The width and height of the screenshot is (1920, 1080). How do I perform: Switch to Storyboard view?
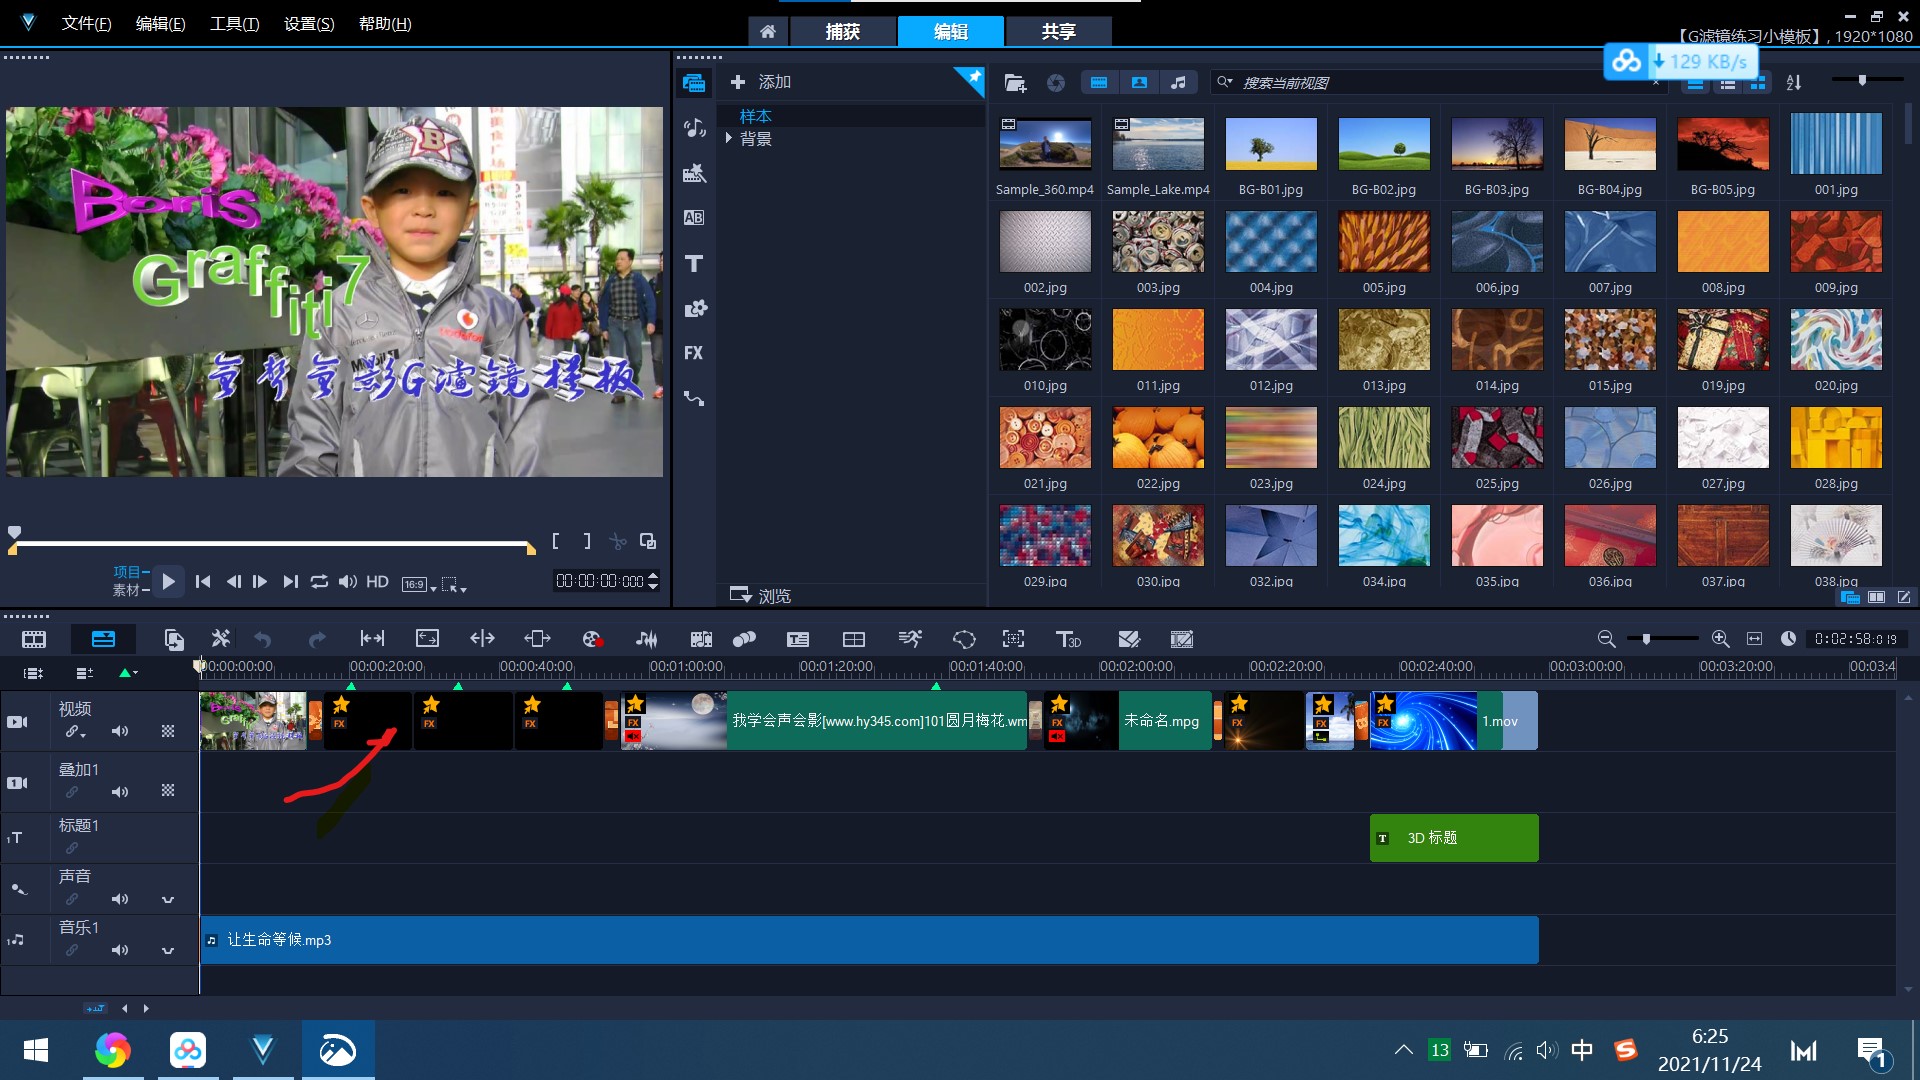coord(34,639)
